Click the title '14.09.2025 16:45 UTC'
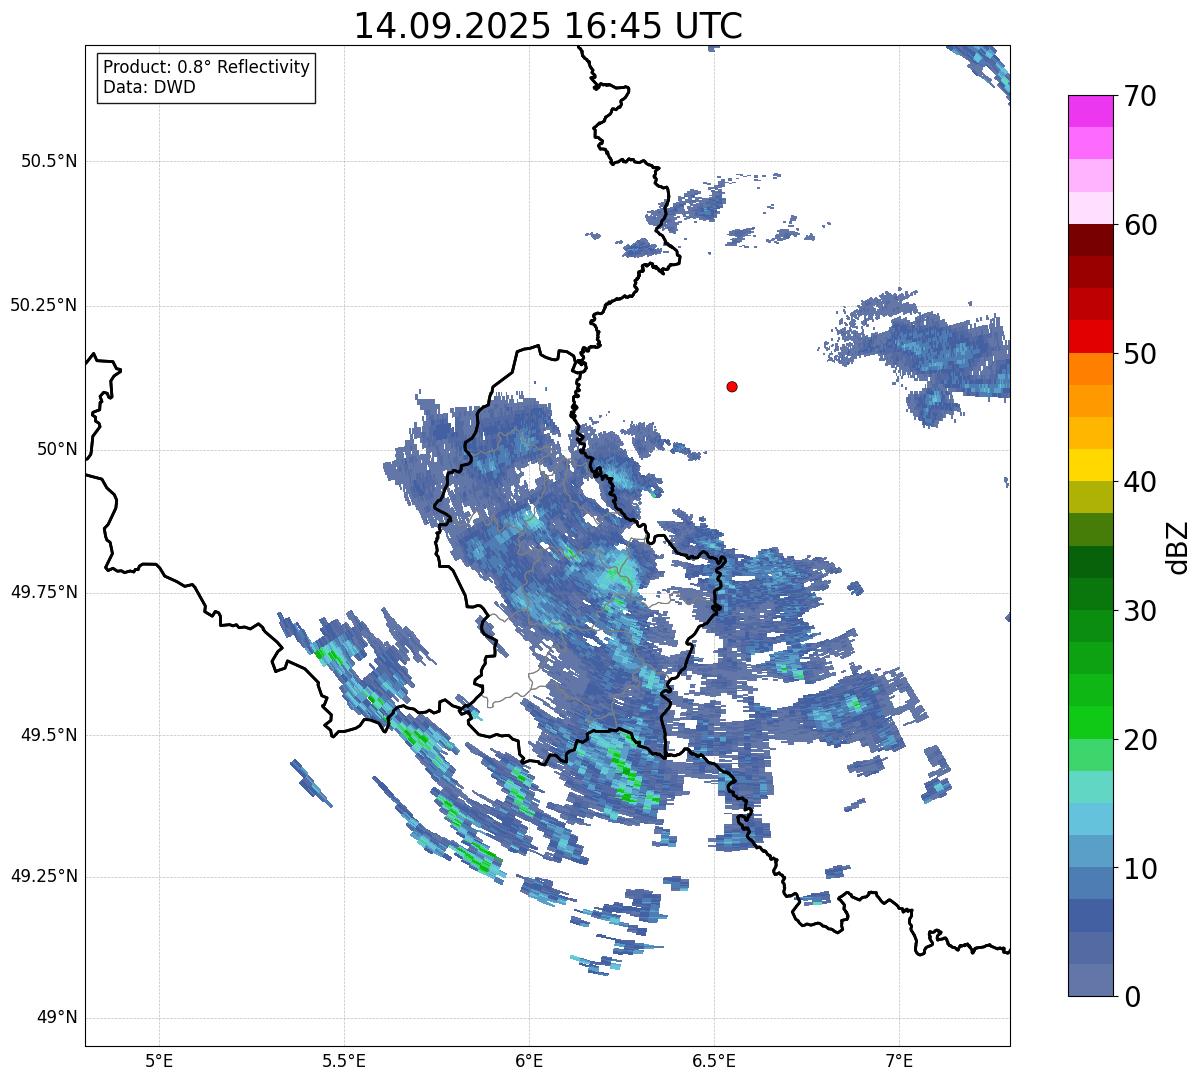1202x1081 pixels. pos(548,26)
